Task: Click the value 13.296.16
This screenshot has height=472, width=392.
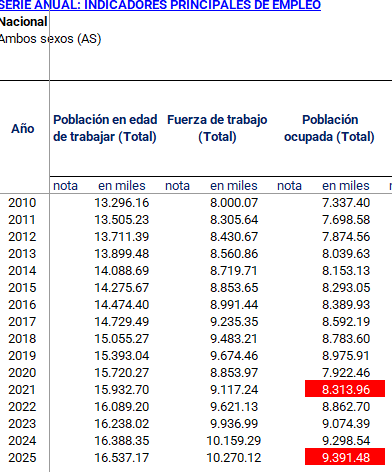Action: pyautogui.click(x=122, y=203)
